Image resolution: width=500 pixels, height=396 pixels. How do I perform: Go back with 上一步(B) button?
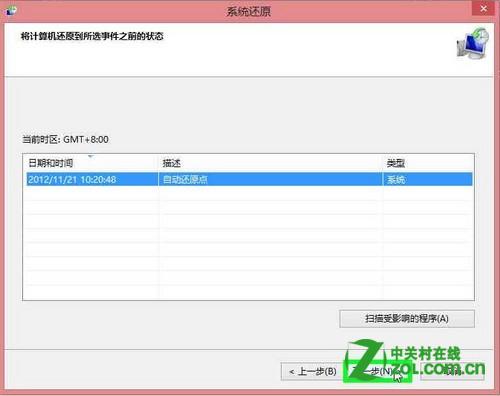pyautogui.click(x=312, y=371)
